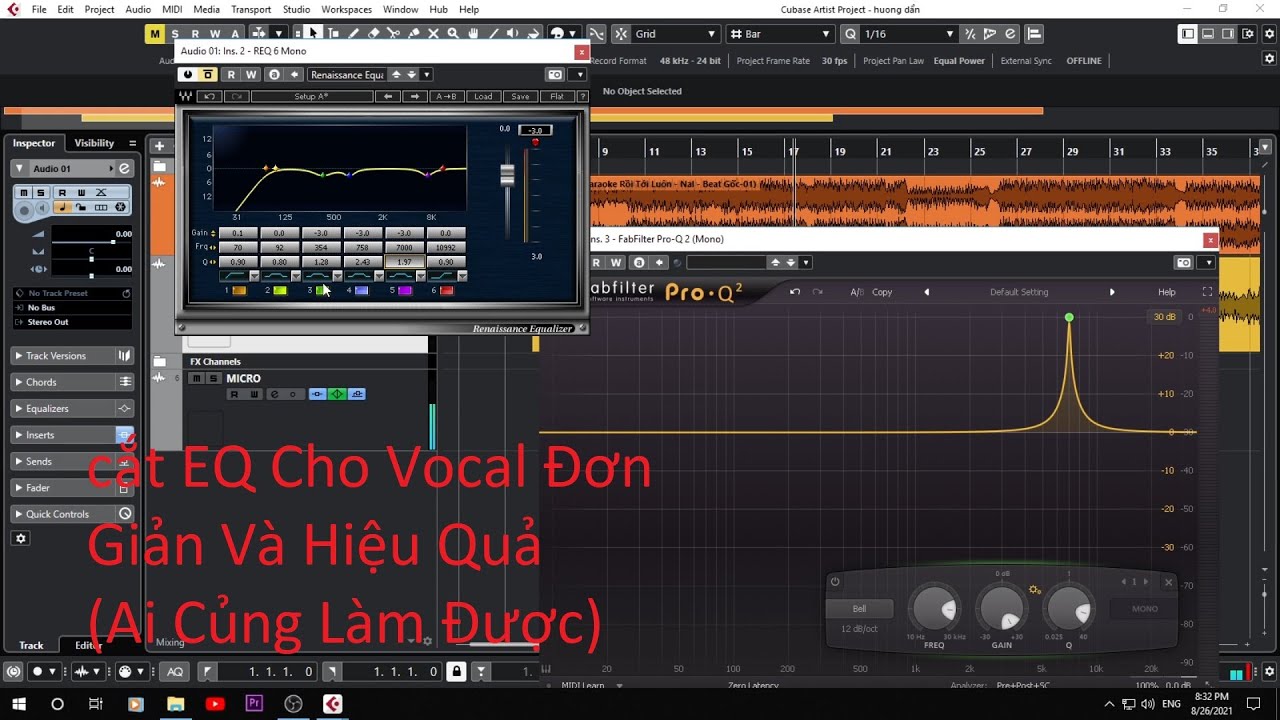This screenshot has height=720, width=1280.
Task: Click Pro-Q 2 undo arrow
Action: [795, 292]
